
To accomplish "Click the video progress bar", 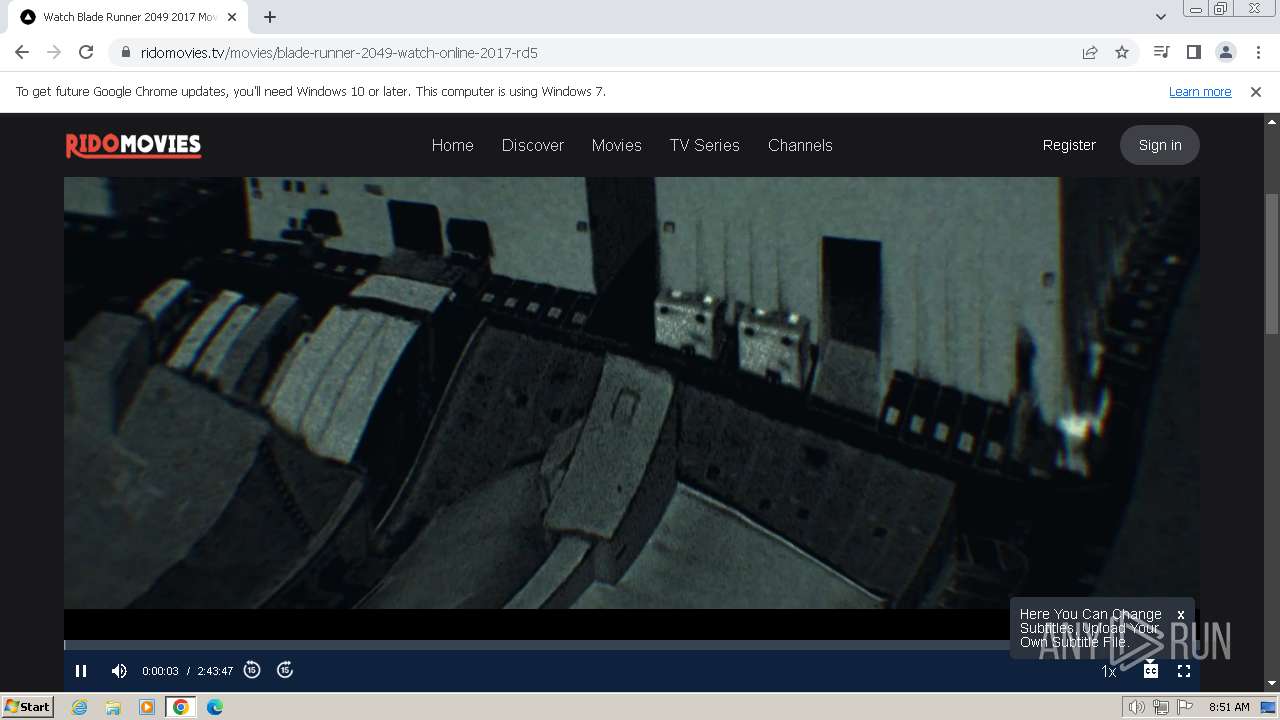I will click(x=632, y=645).
